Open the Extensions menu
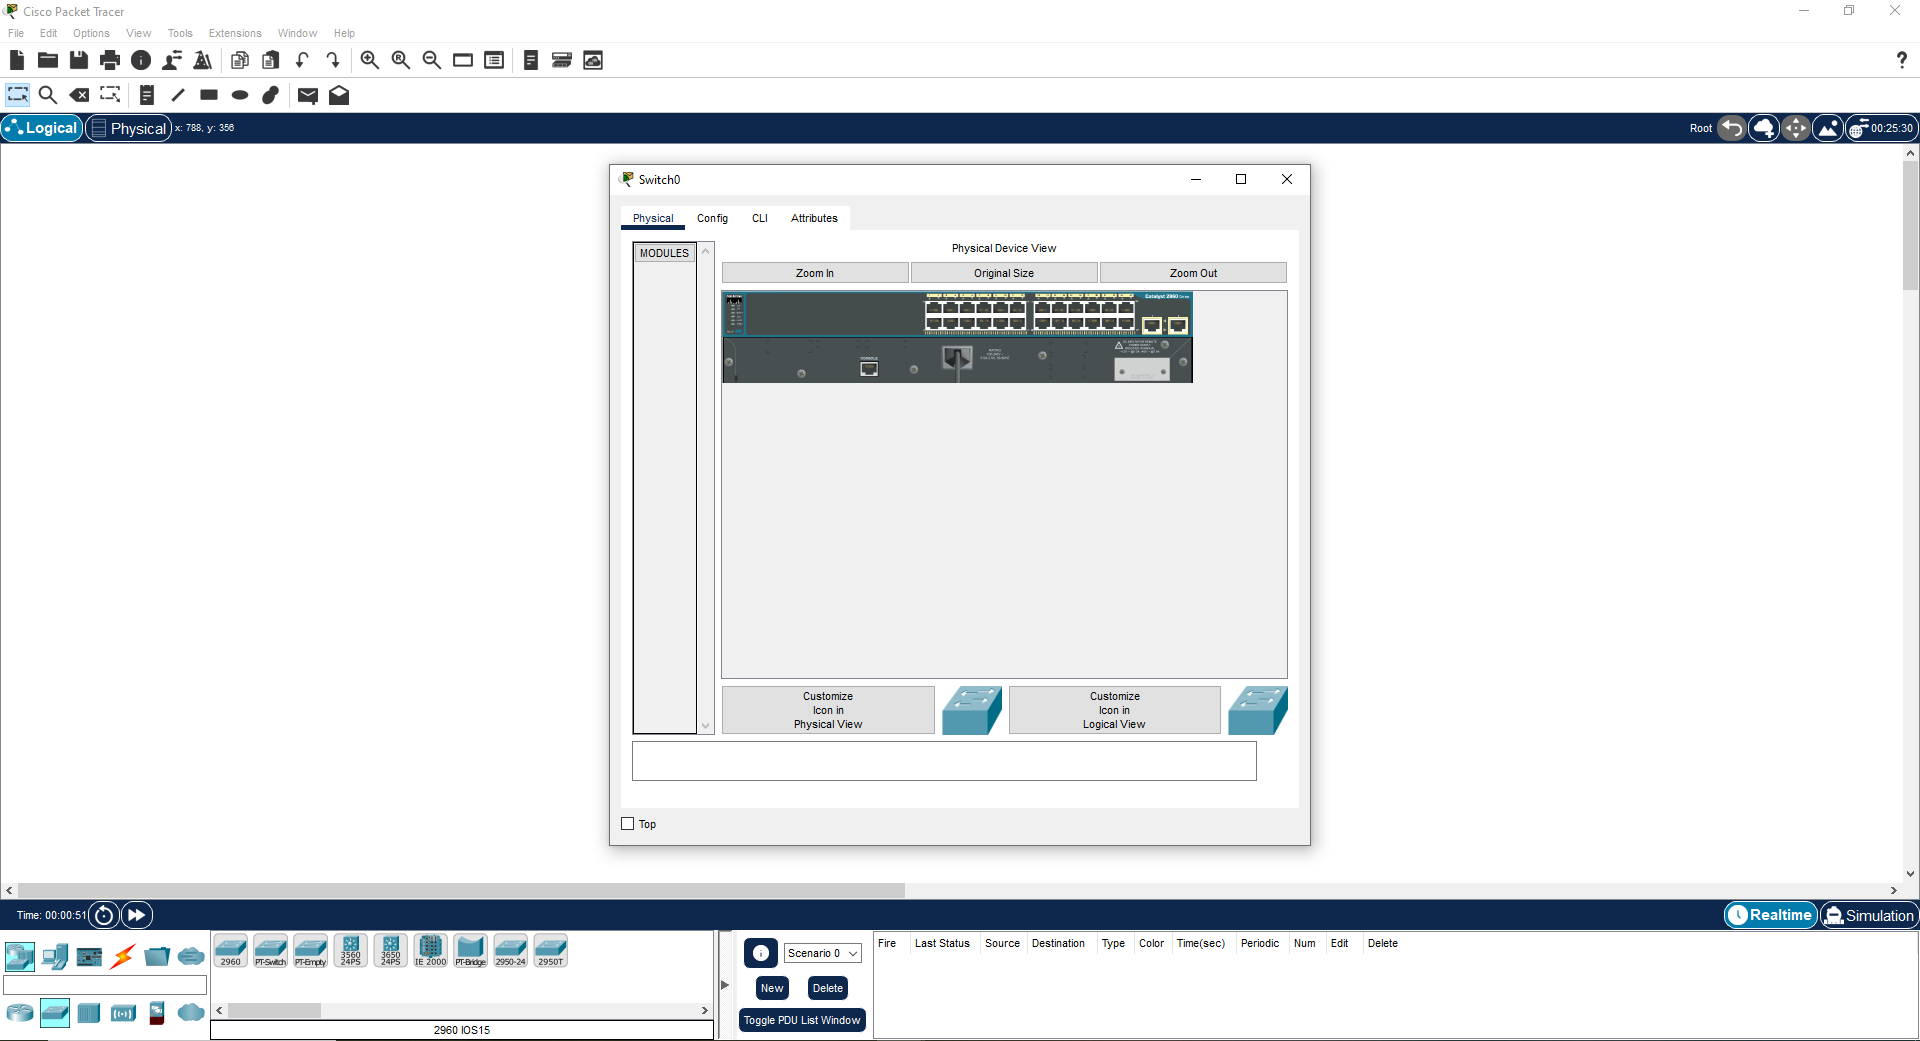 pos(234,33)
